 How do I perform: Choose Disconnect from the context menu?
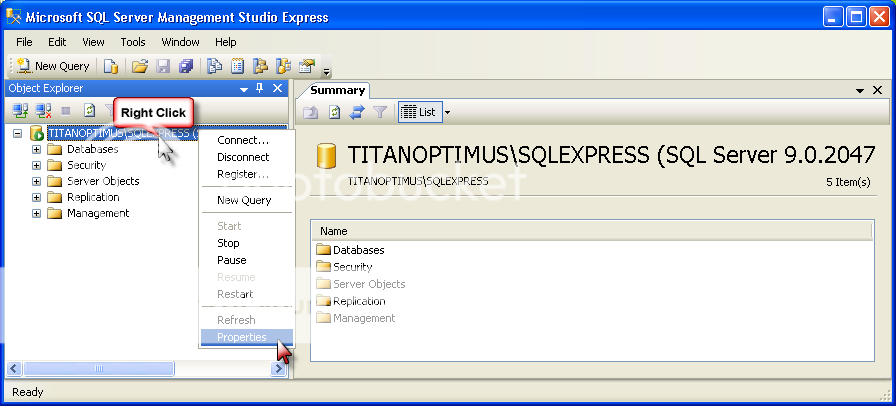point(246,157)
